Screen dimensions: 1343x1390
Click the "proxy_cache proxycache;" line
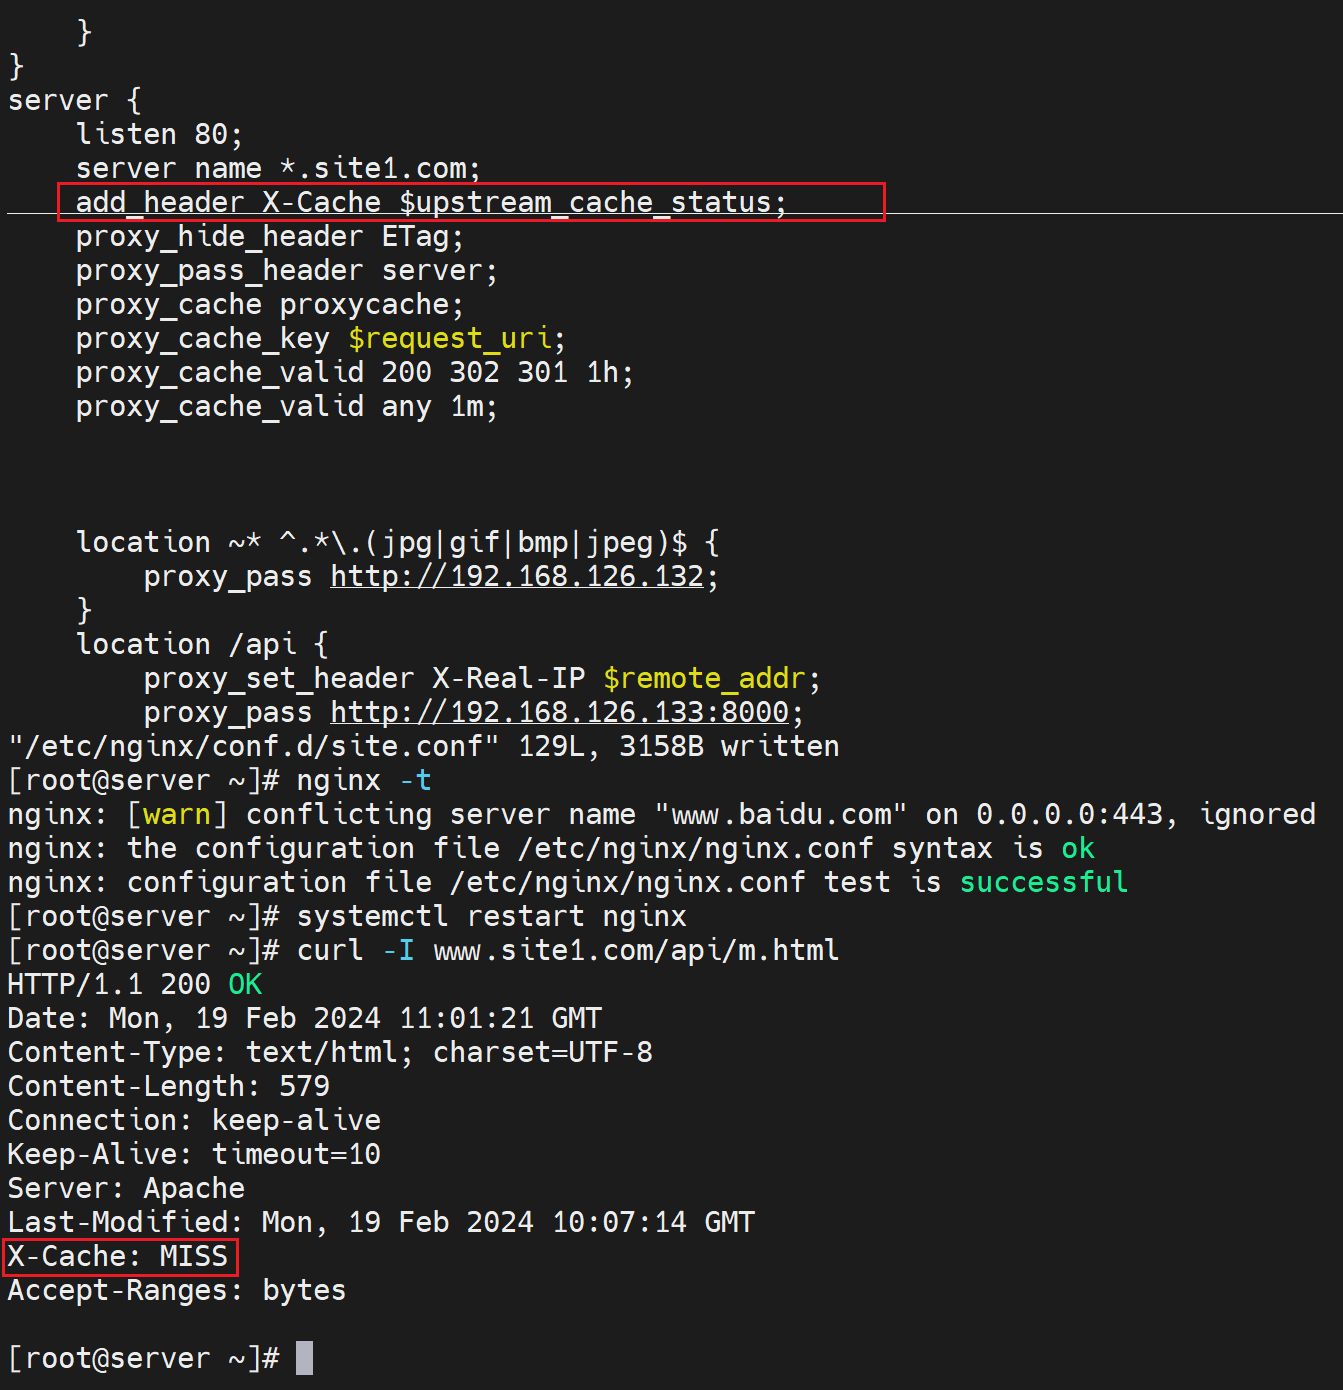pos(269,305)
